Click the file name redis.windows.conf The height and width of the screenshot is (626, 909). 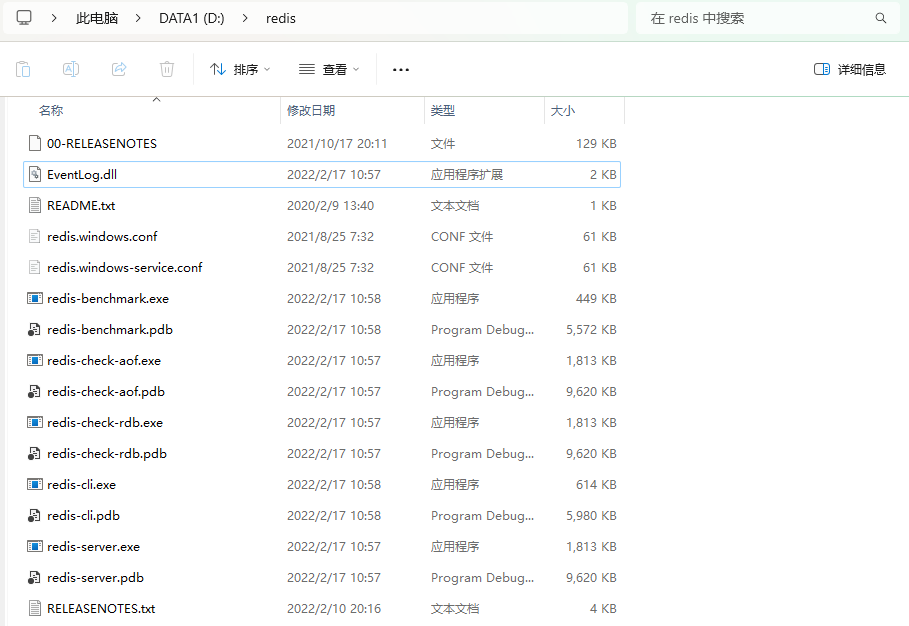click(102, 236)
